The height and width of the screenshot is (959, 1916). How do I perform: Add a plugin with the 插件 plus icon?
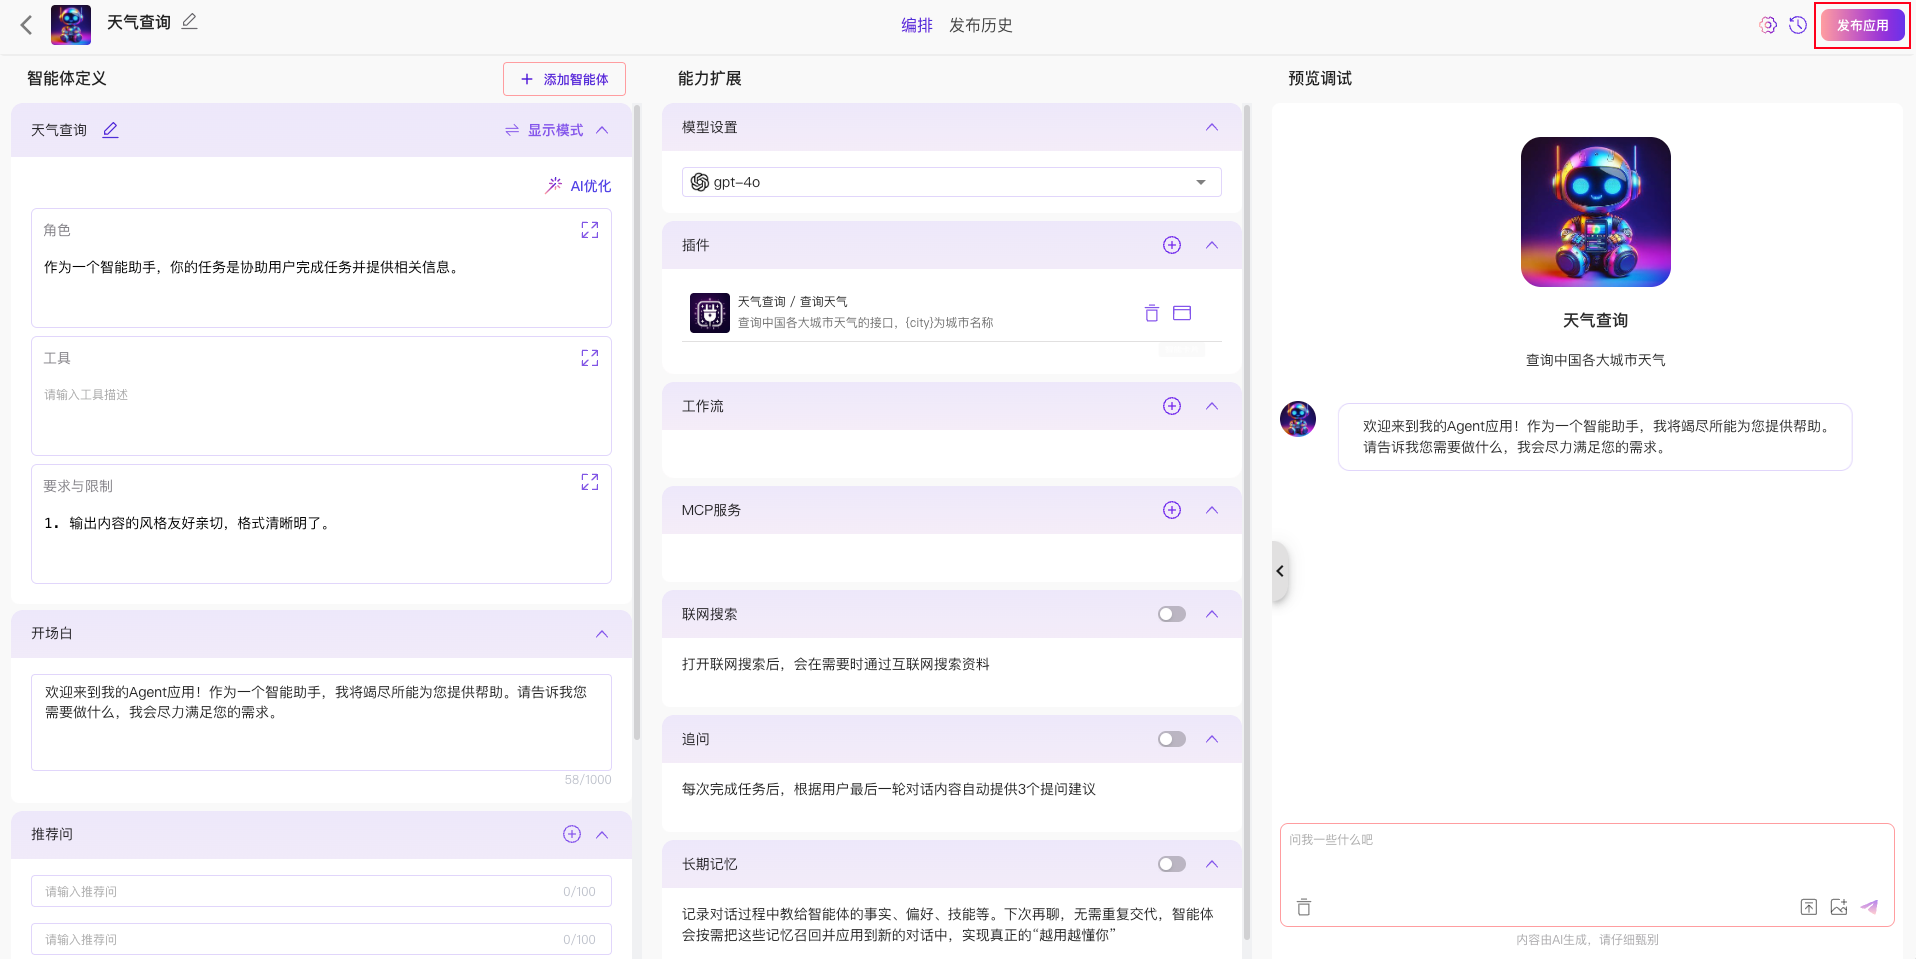[x=1172, y=245]
